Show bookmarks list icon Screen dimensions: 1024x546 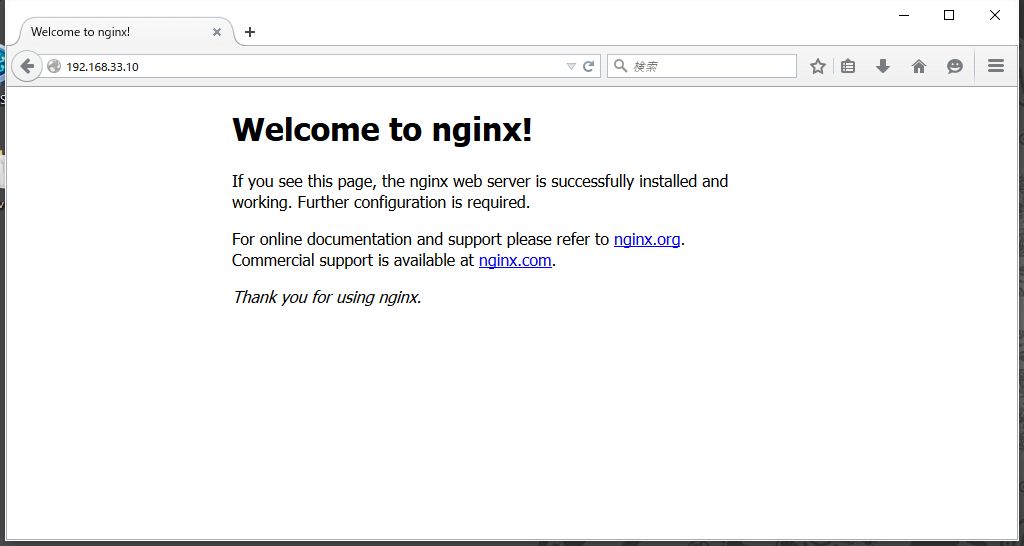click(848, 66)
